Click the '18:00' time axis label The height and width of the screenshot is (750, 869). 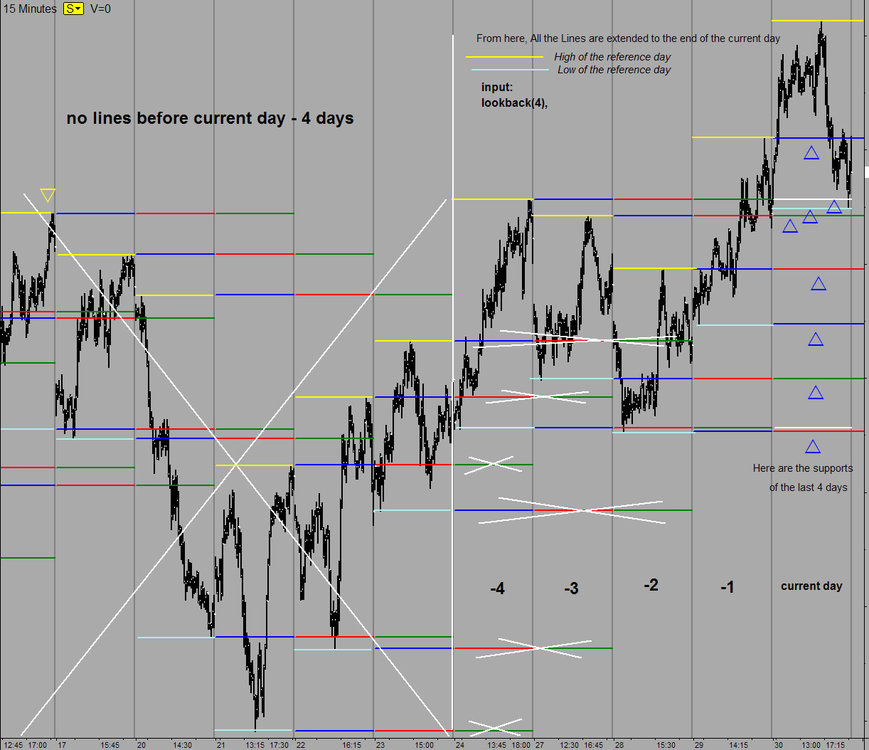(521, 745)
